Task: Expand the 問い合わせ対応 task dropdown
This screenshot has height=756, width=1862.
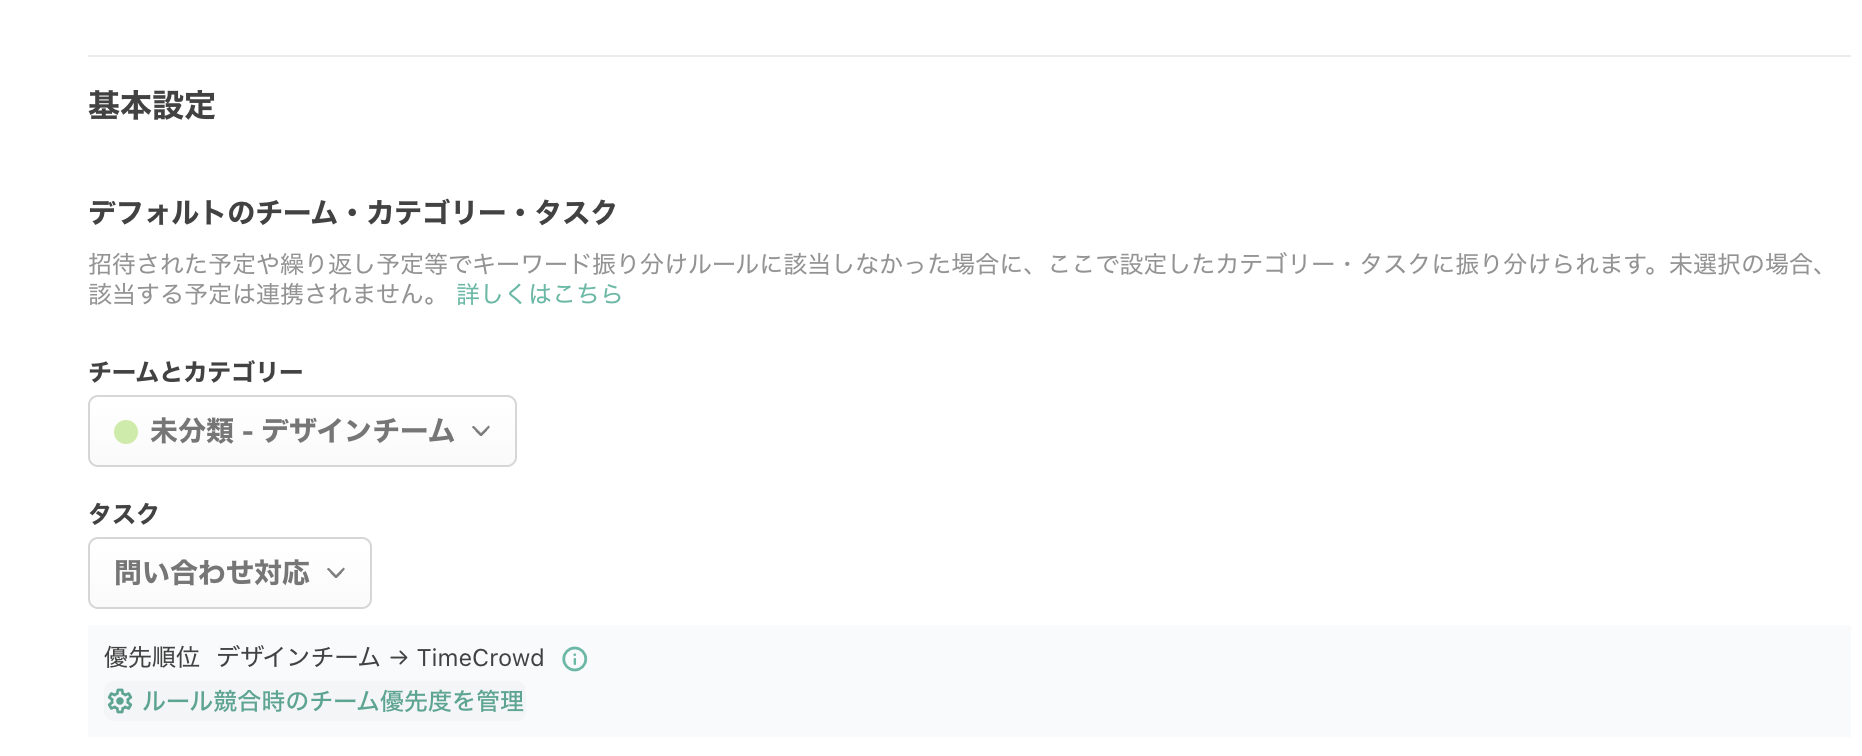Action: point(229,573)
